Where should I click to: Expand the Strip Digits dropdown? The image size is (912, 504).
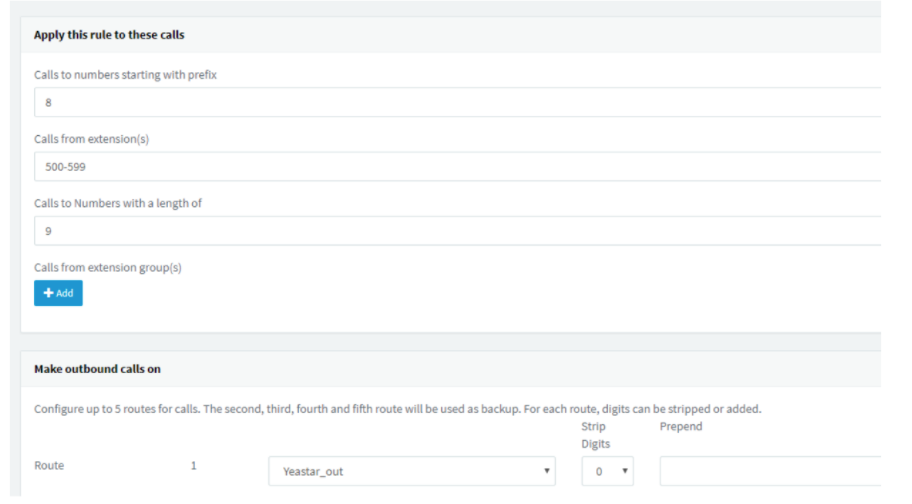tap(607, 471)
